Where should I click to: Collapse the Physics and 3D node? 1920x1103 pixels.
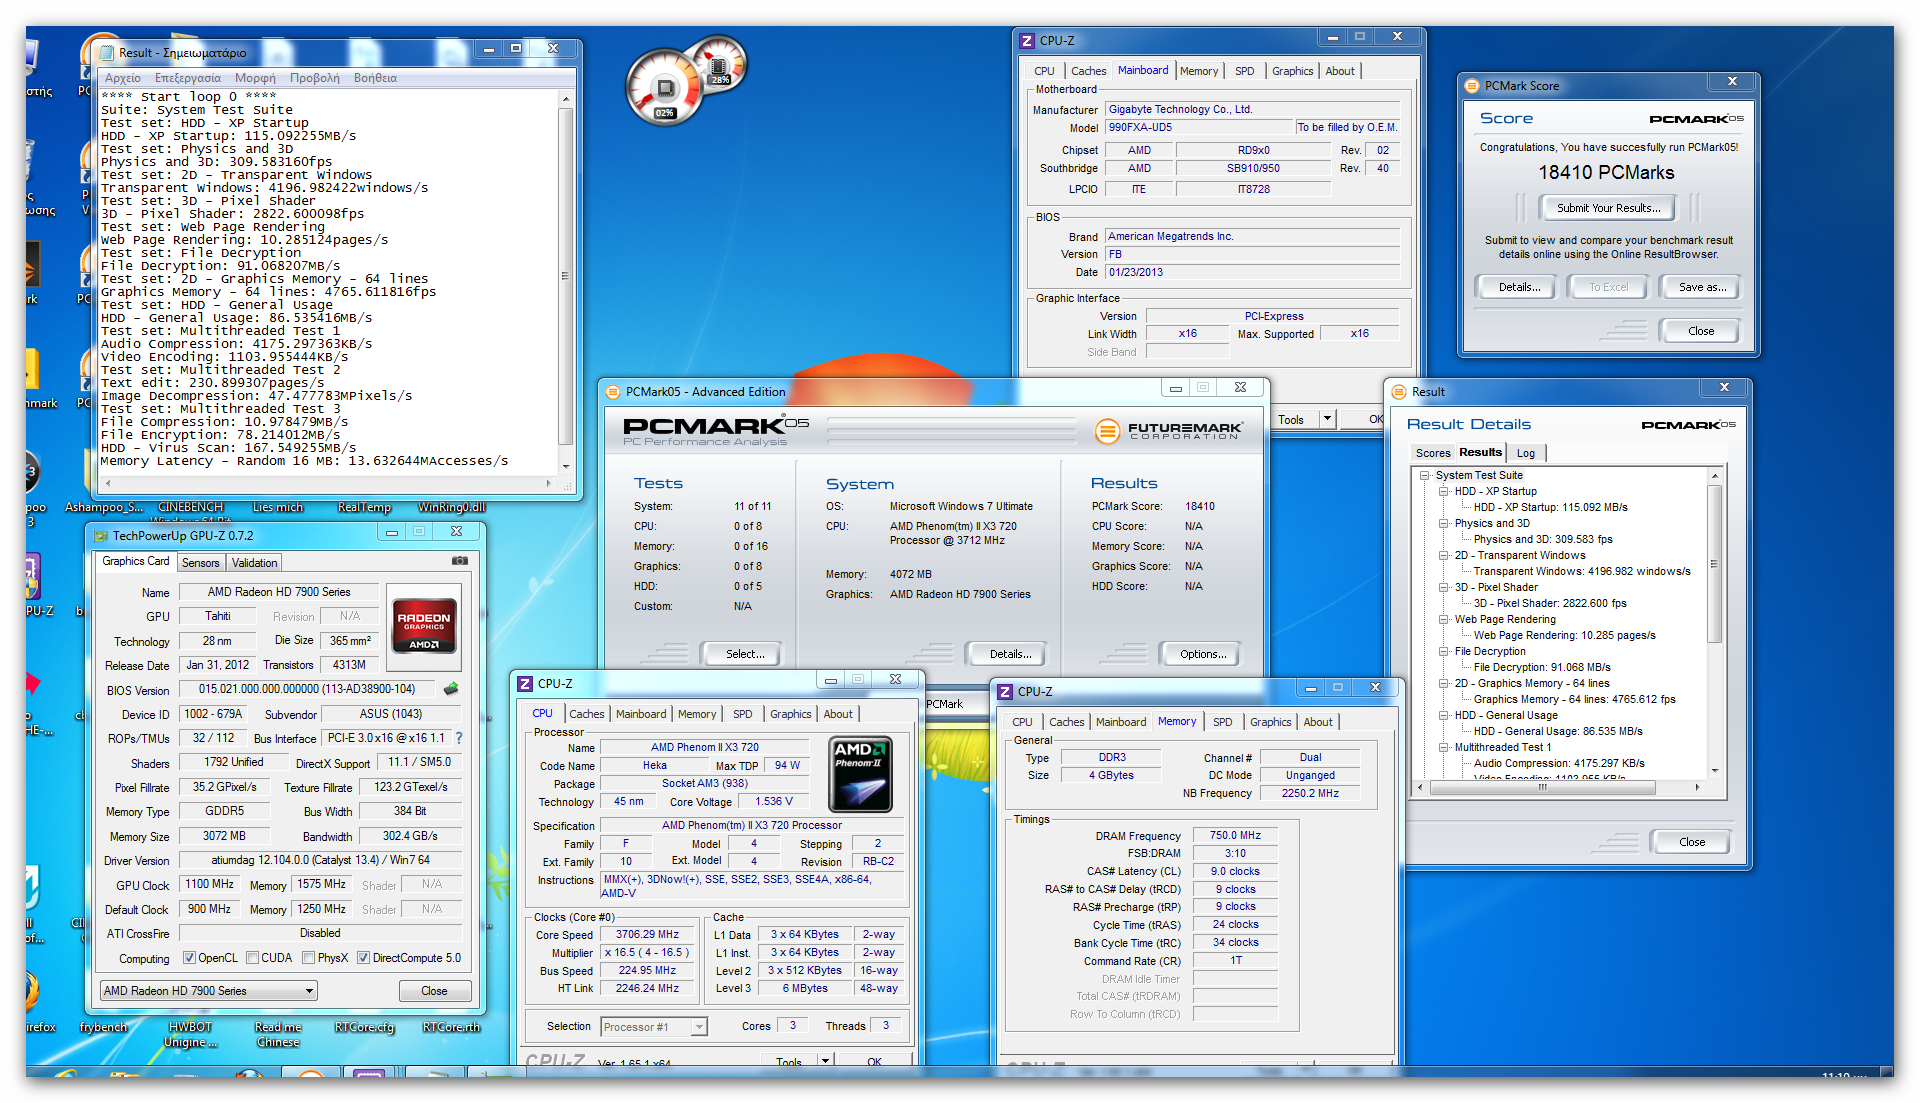tap(1443, 524)
